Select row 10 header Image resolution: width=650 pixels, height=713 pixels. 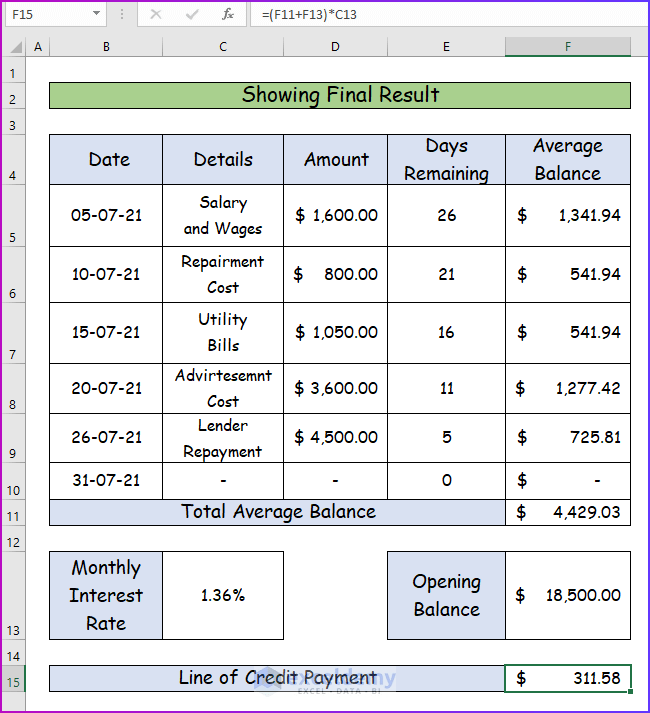(13, 481)
